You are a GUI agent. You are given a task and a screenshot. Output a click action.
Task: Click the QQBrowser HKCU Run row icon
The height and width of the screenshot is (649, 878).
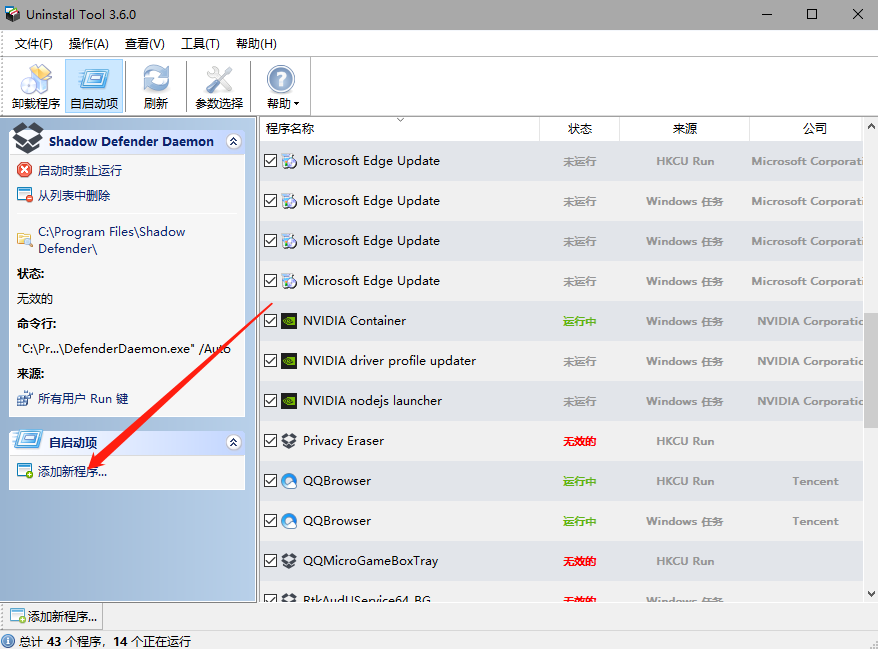tap(289, 481)
